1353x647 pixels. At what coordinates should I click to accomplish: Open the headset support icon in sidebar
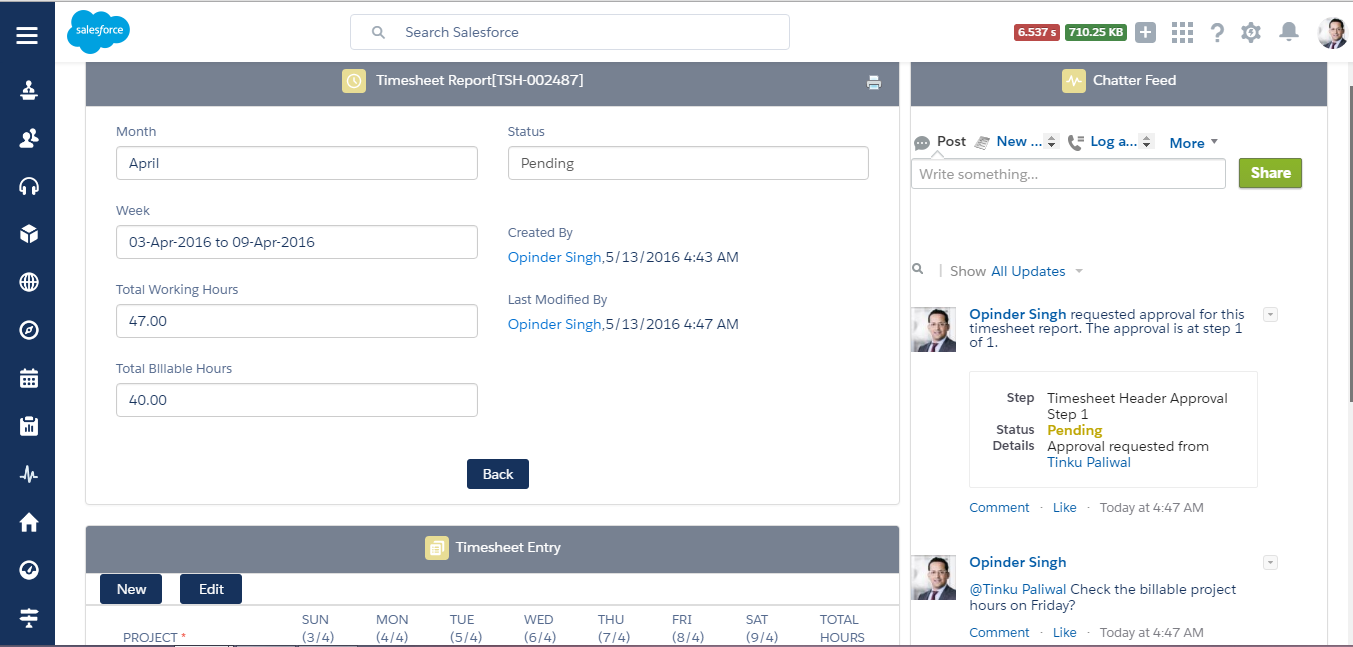[29, 186]
